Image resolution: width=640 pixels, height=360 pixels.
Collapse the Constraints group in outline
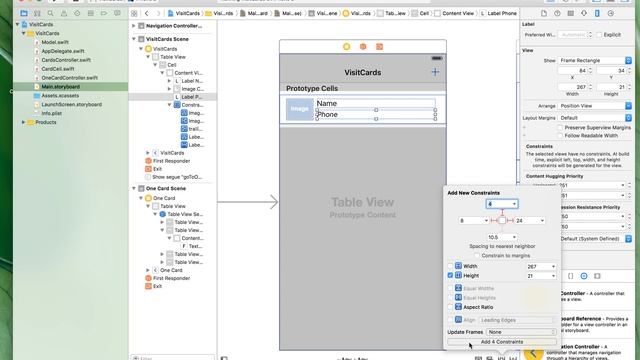pyautogui.click(x=169, y=105)
